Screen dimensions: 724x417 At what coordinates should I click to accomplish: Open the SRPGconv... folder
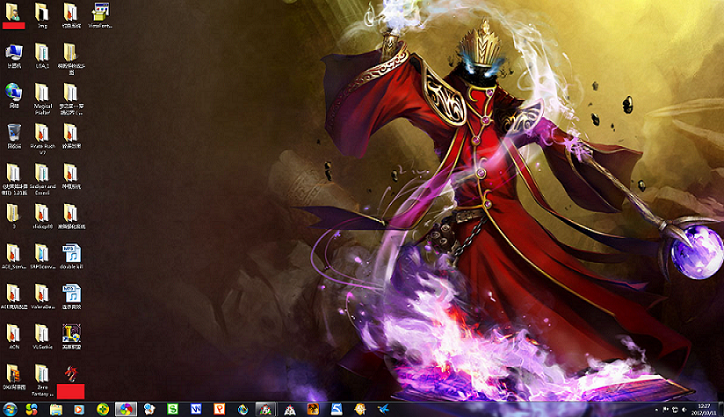coord(42,257)
